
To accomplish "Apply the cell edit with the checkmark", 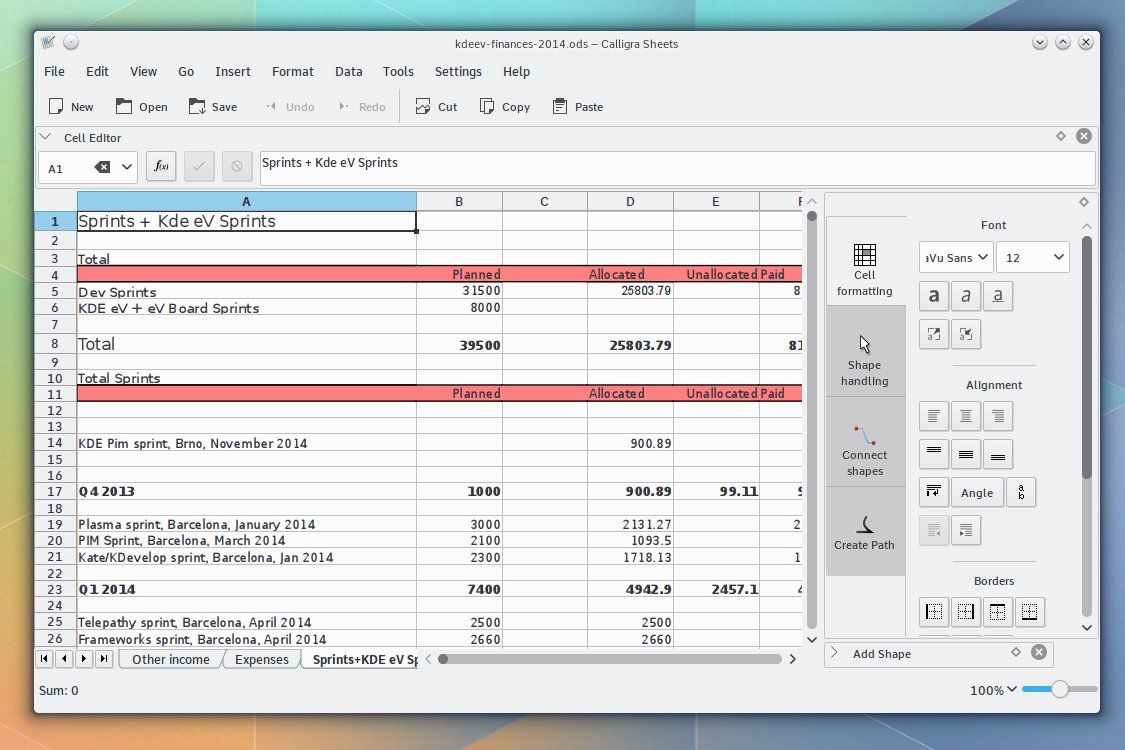I will click(199, 167).
